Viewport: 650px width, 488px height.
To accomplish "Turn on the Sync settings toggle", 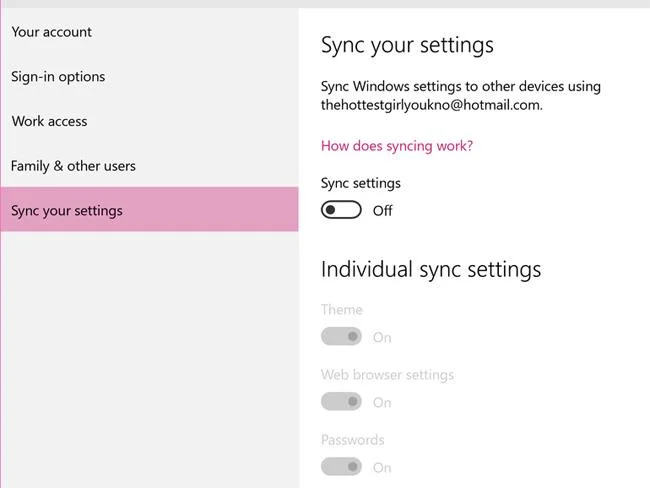I will pos(341,210).
